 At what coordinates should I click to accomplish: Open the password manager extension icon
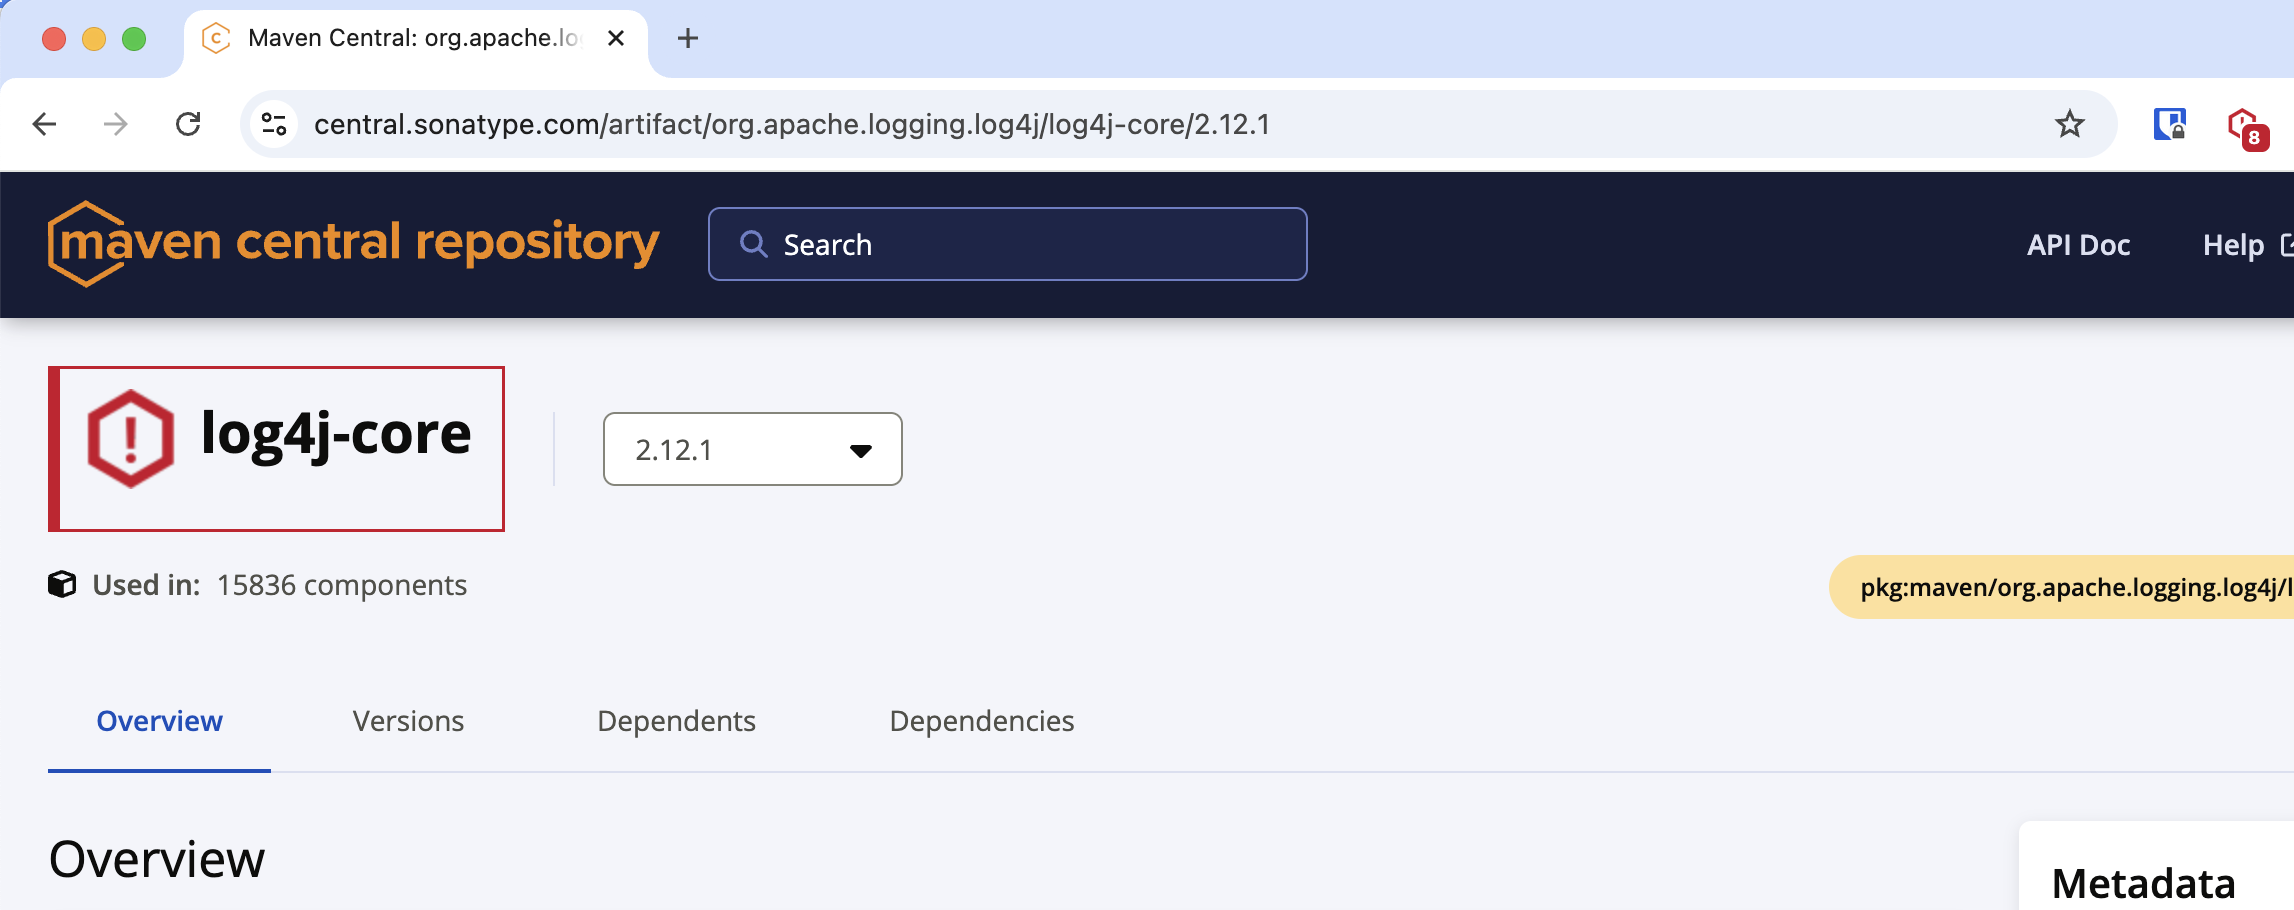2169,124
